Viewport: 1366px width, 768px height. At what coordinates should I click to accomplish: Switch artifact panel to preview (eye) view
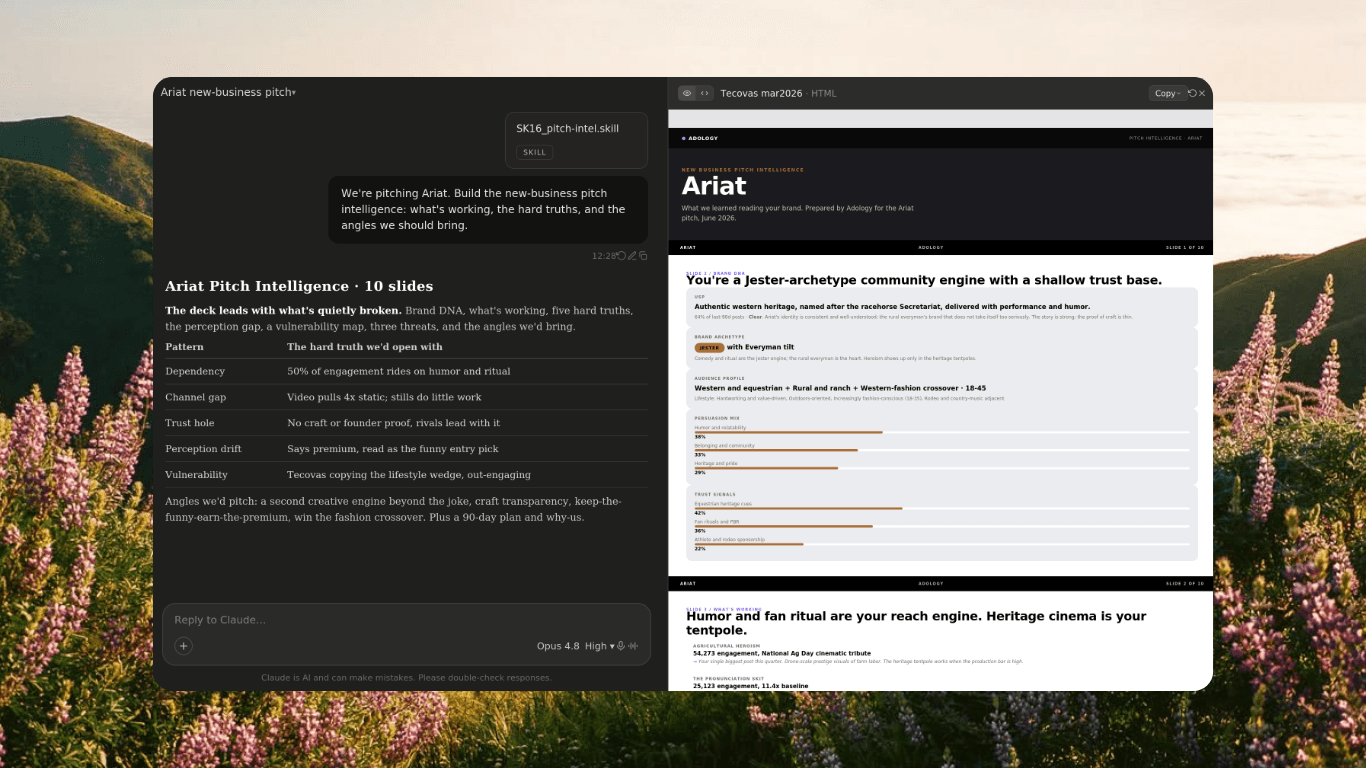[x=687, y=93]
